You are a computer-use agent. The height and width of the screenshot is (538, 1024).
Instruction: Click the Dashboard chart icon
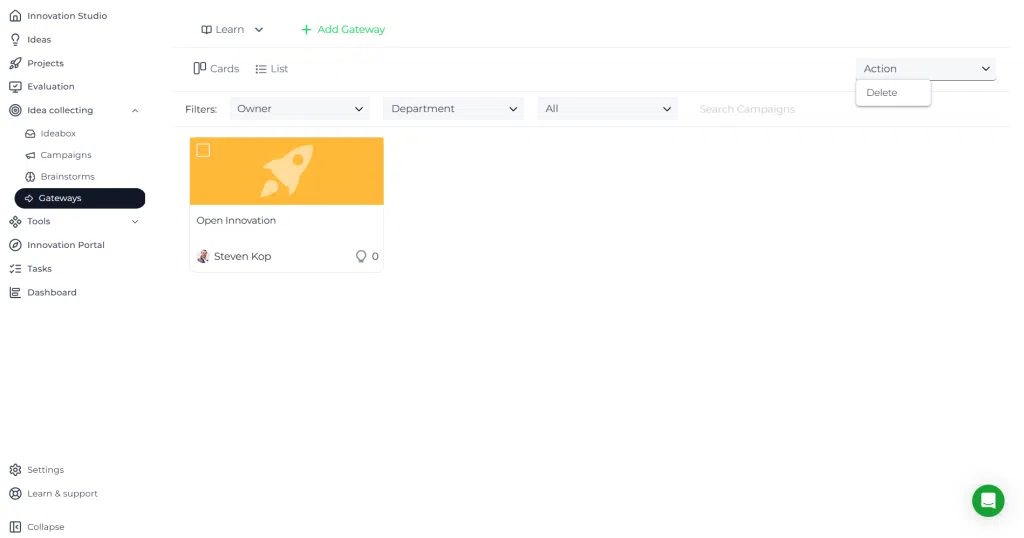pyautogui.click(x=15, y=293)
